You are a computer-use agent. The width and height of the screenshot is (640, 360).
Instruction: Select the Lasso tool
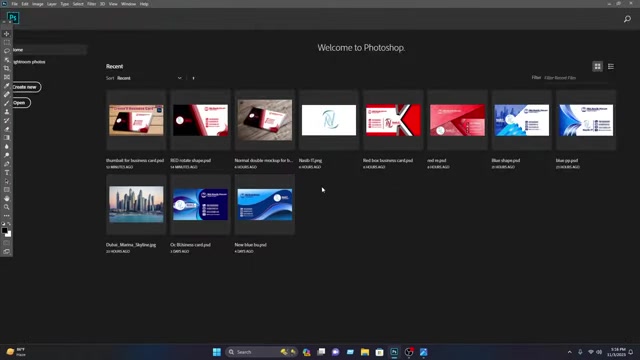pyautogui.click(x=7, y=51)
